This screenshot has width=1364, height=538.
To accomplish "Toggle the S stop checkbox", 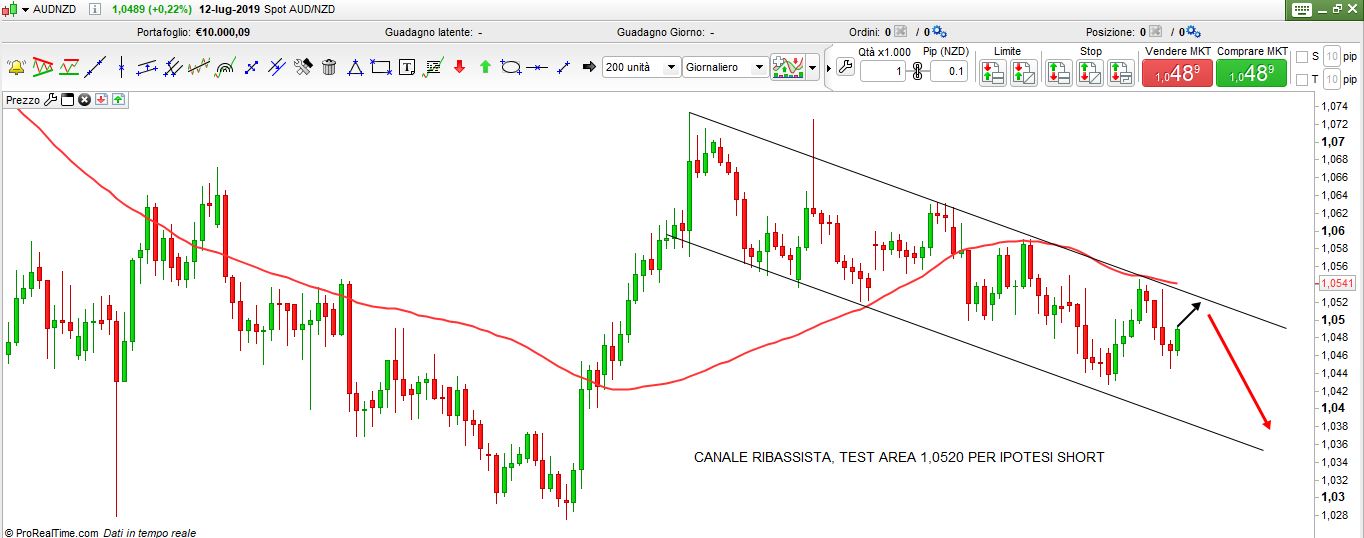I will point(1301,57).
